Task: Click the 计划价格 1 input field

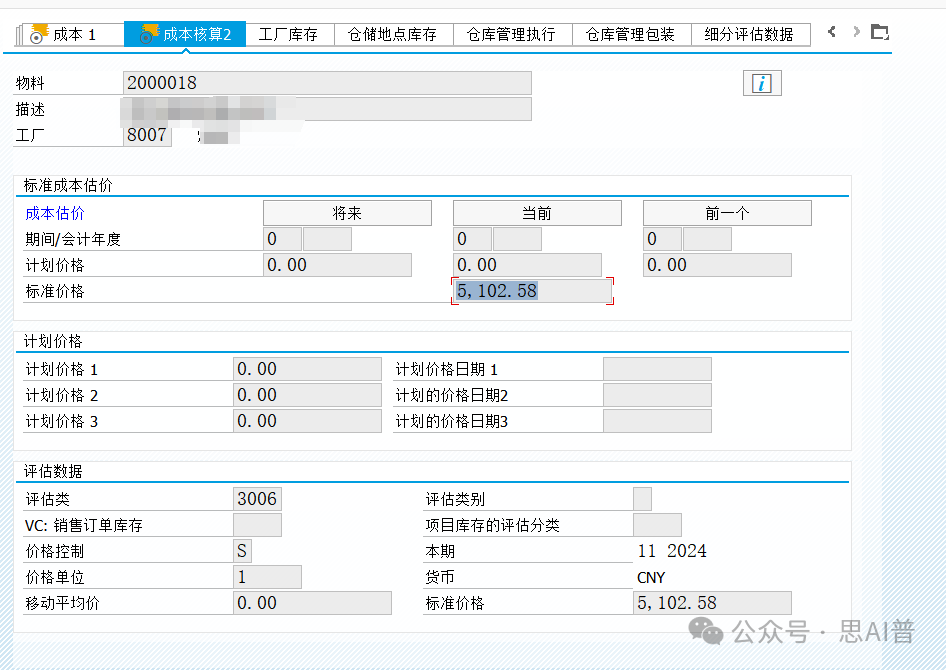Action: coord(307,369)
